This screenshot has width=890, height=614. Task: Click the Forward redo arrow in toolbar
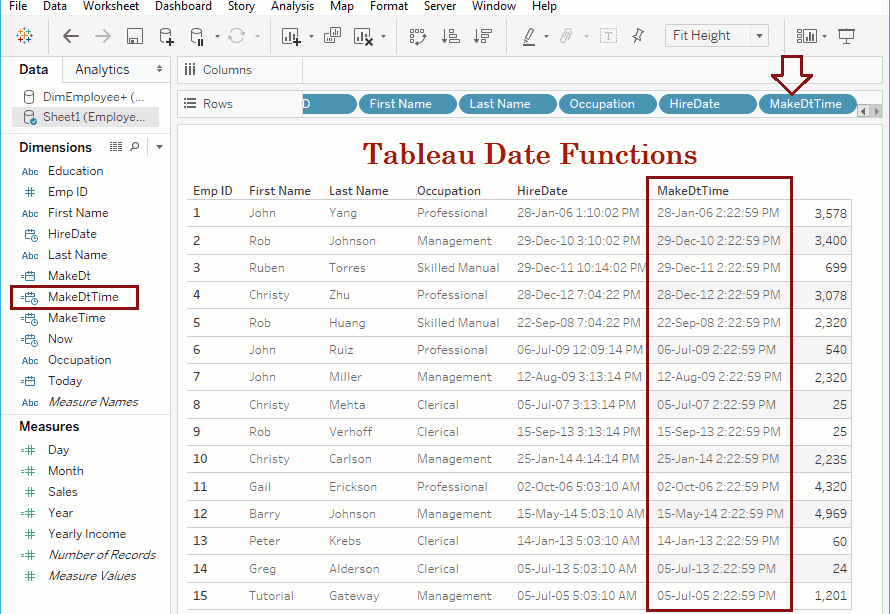coord(103,36)
